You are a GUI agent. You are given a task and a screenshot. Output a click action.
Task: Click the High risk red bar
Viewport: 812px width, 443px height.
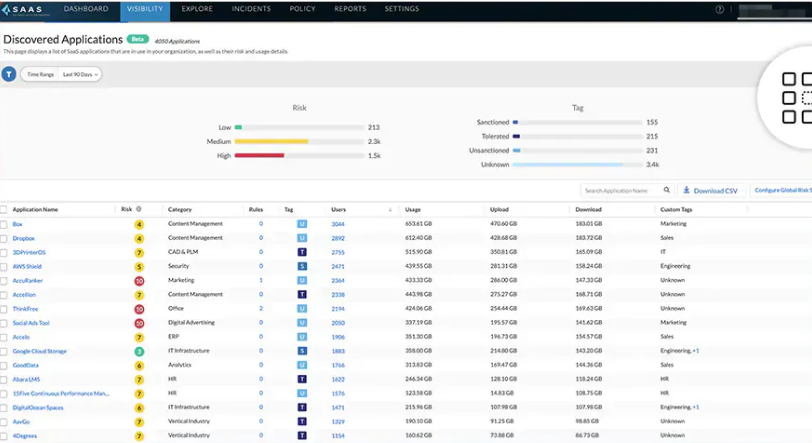(x=259, y=155)
